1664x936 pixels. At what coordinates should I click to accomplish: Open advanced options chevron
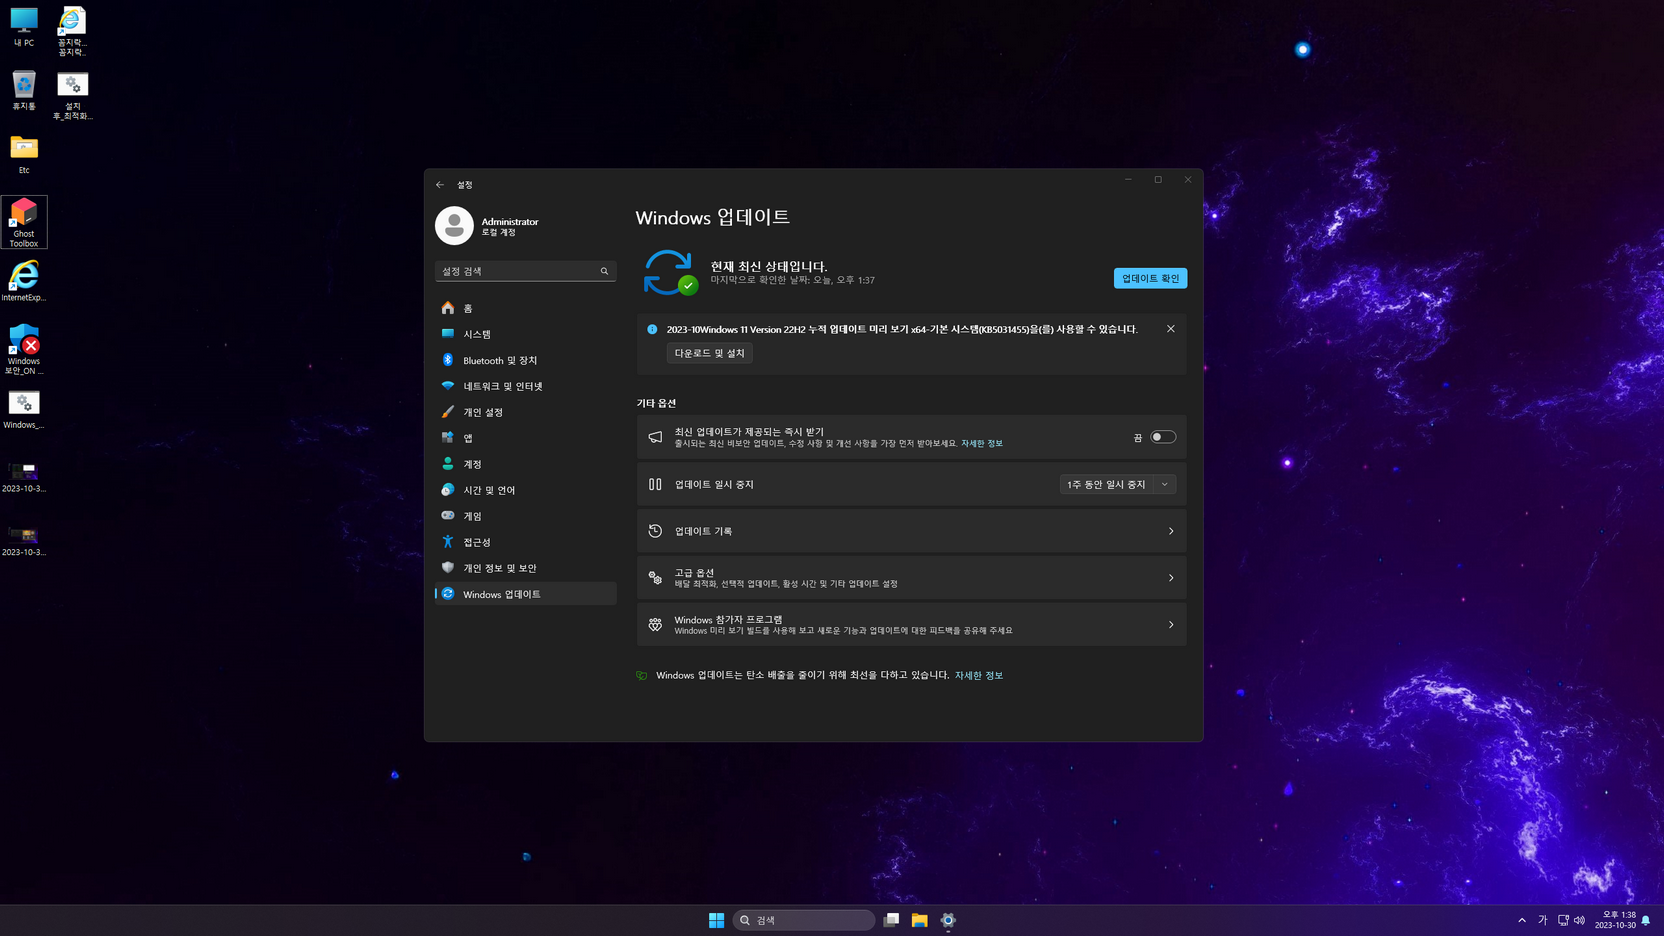tap(1171, 578)
